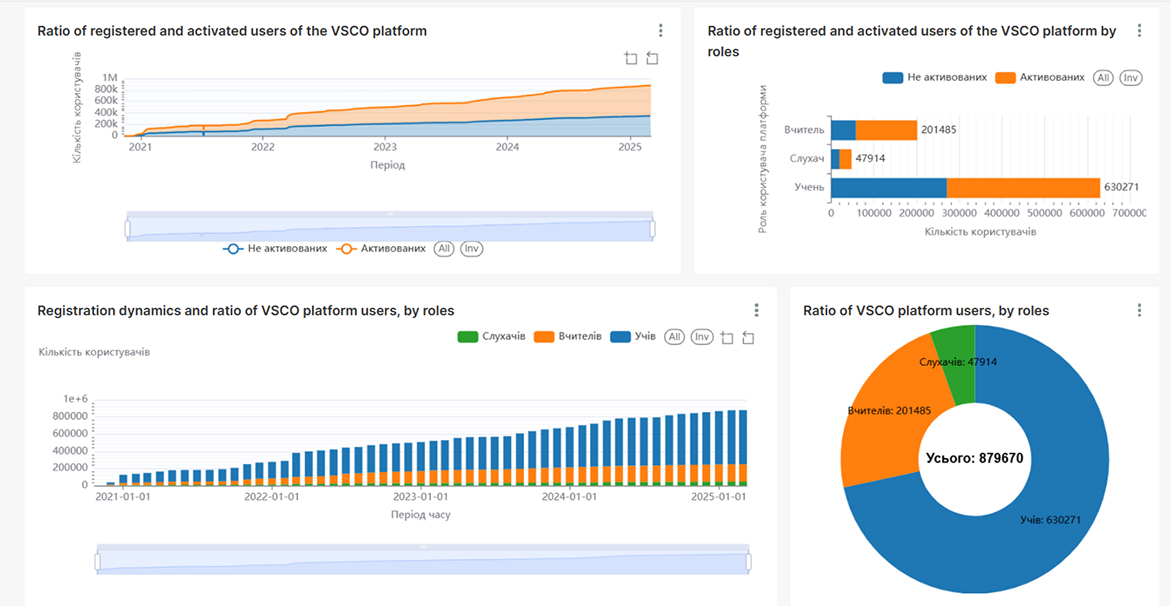The width and height of the screenshot is (1171, 607).
Task: Click the 'Учень' category label on the bar chart
Action: point(809,187)
